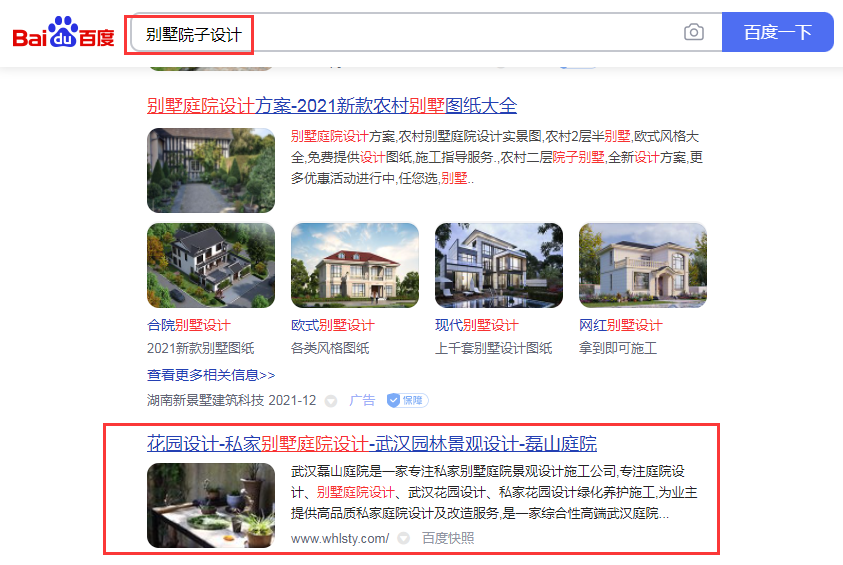Screen dimensions: 843x565
Task: Click the 合院别墅设计 link
Action: [189, 325]
